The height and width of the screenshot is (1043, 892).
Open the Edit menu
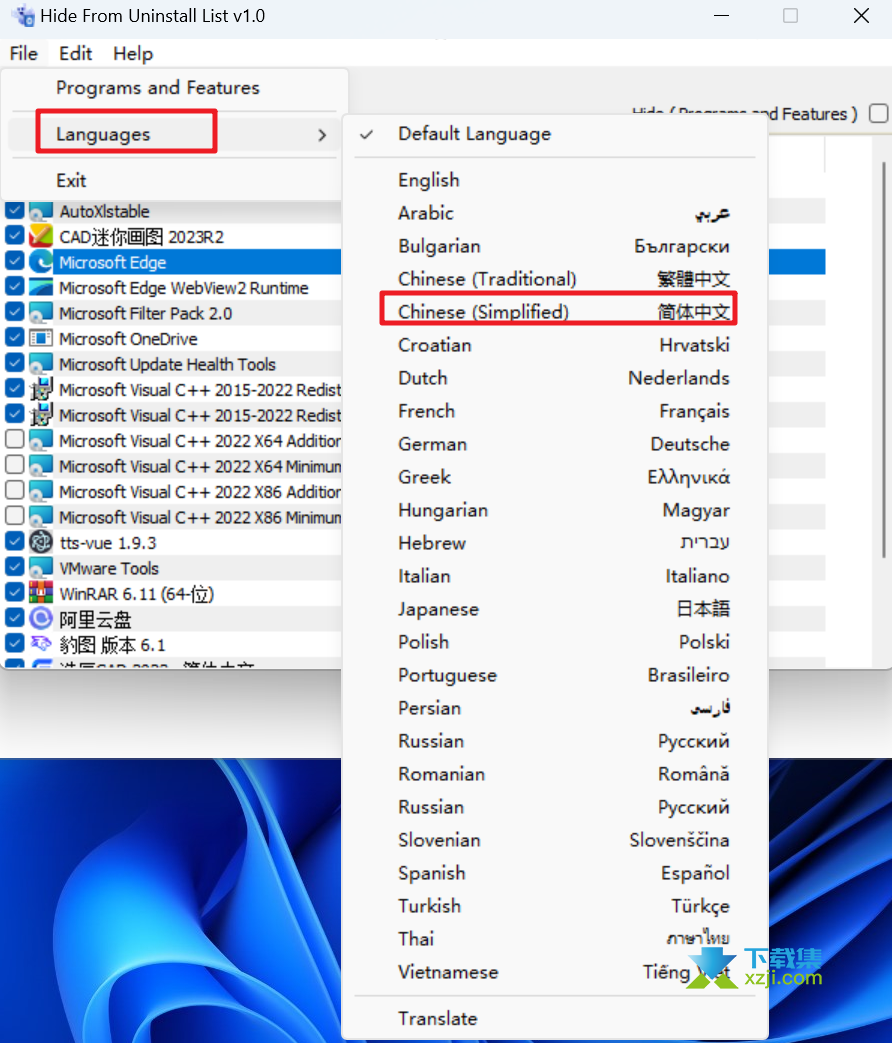pyautogui.click(x=75, y=53)
